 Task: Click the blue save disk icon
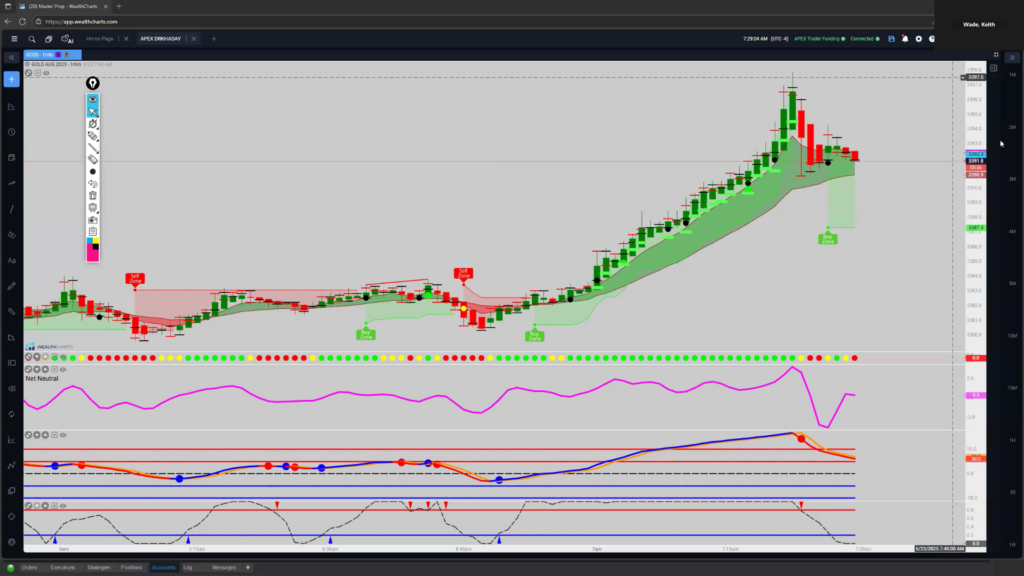coord(891,39)
